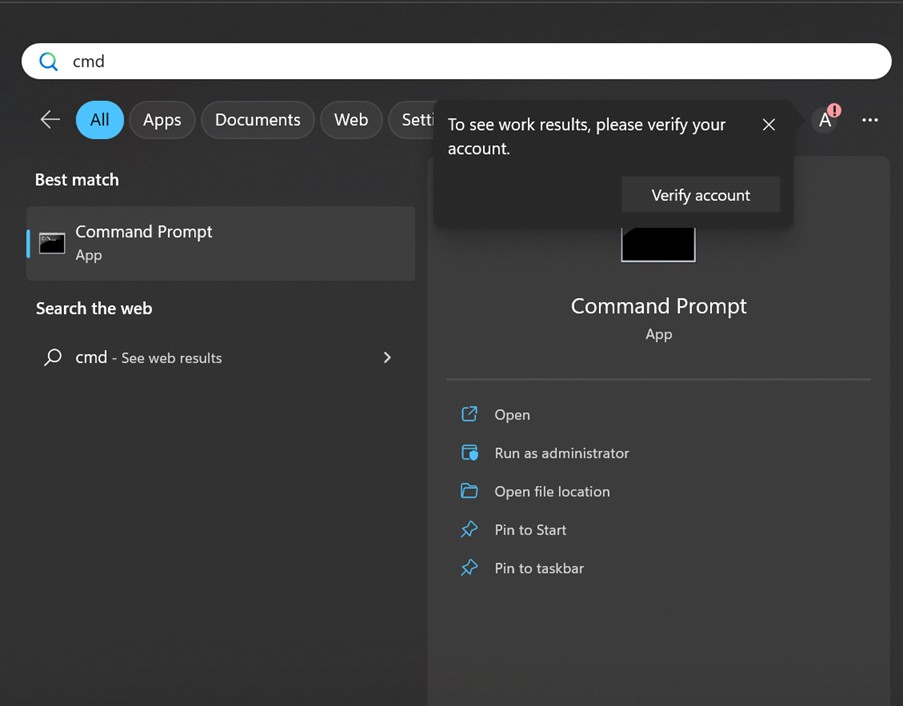The width and height of the screenshot is (903, 706).
Task: Click the back arrow icon
Action: pos(50,120)
